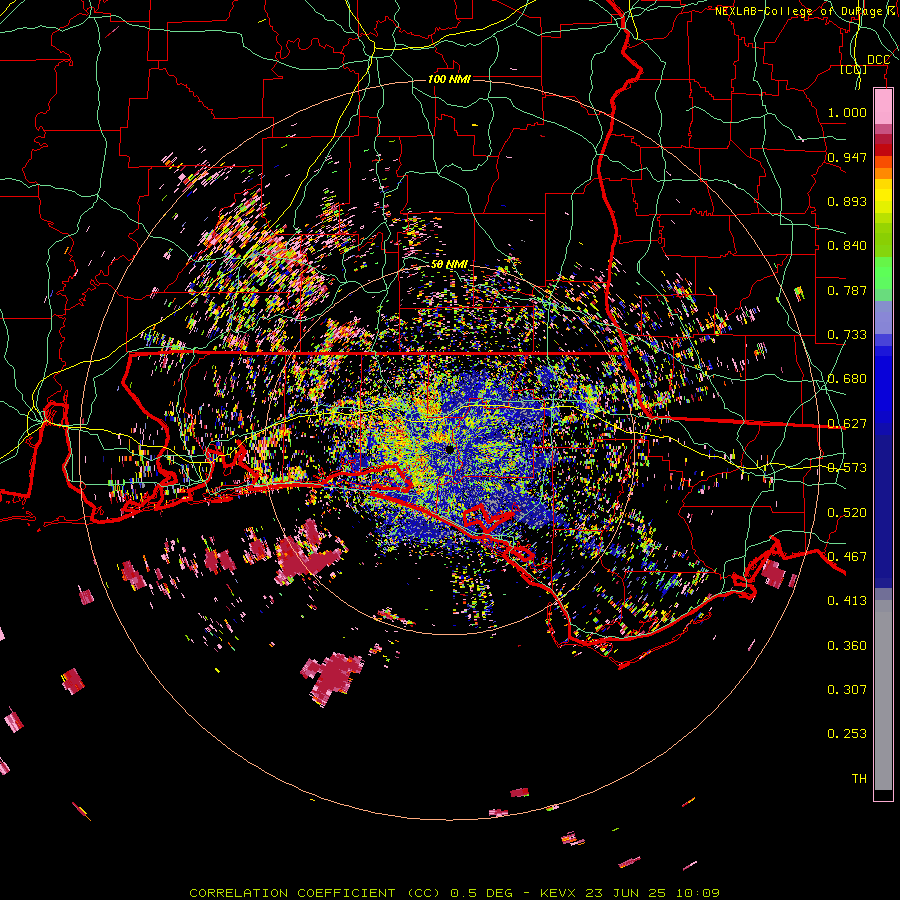Viewport: 900px width, 900px height.
Task: Select the 0.893 legend value
Action: tap(847, 201)
